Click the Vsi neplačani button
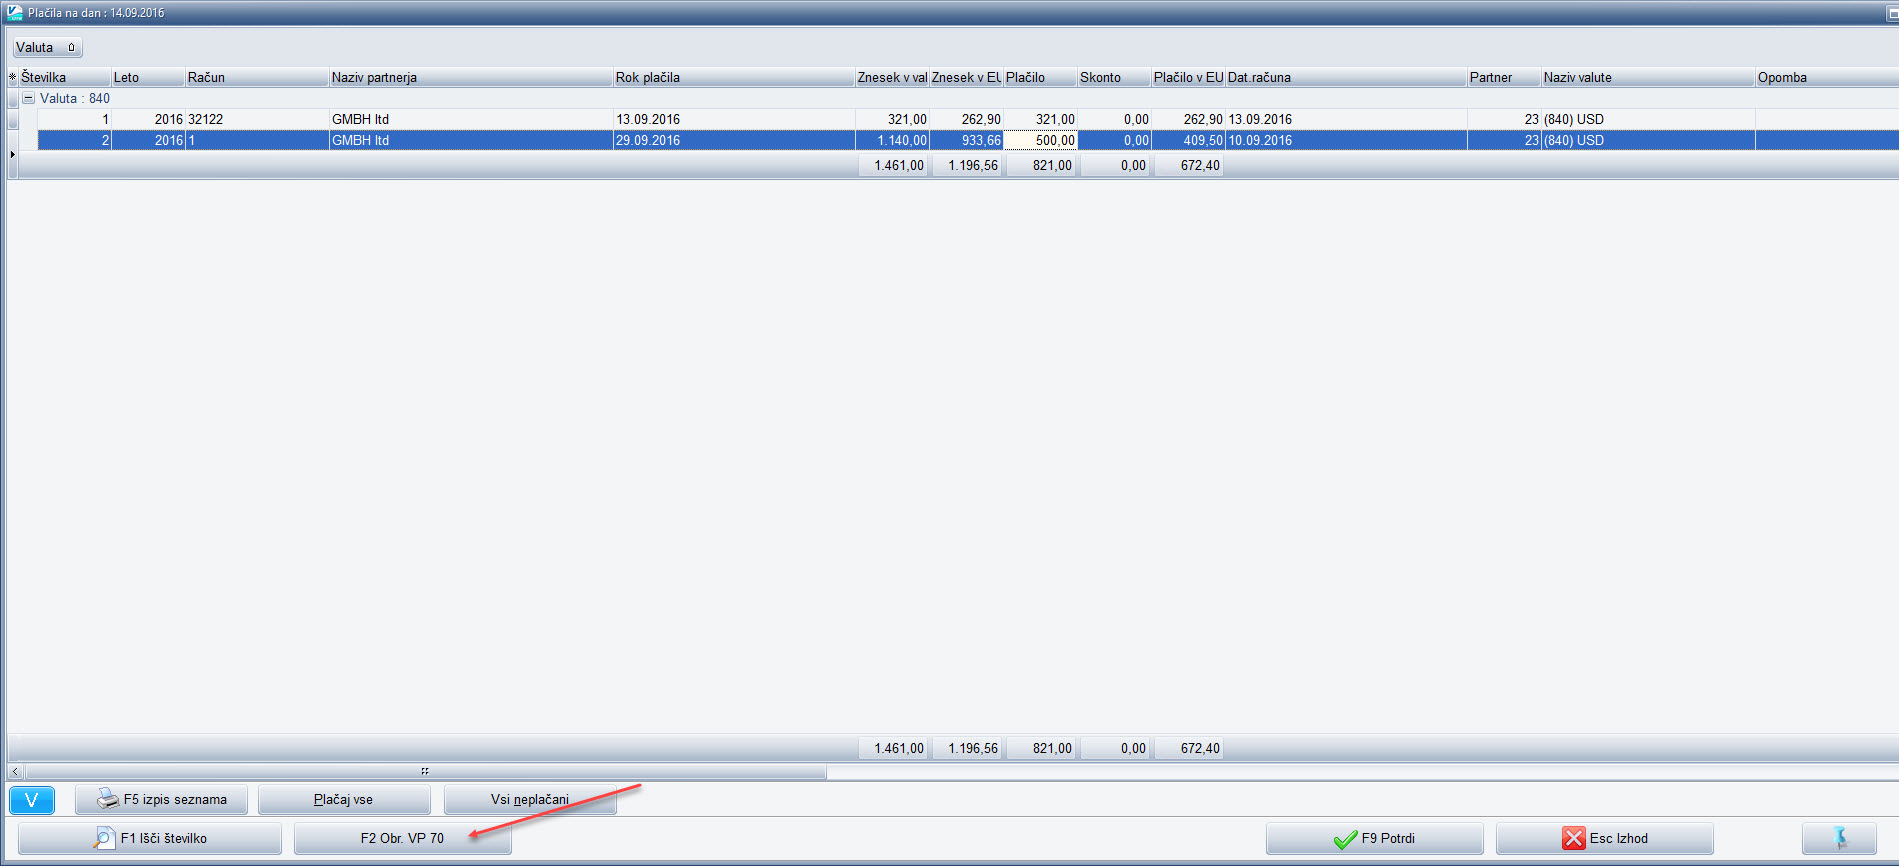The image size is (1899, 866). point(530,800)
